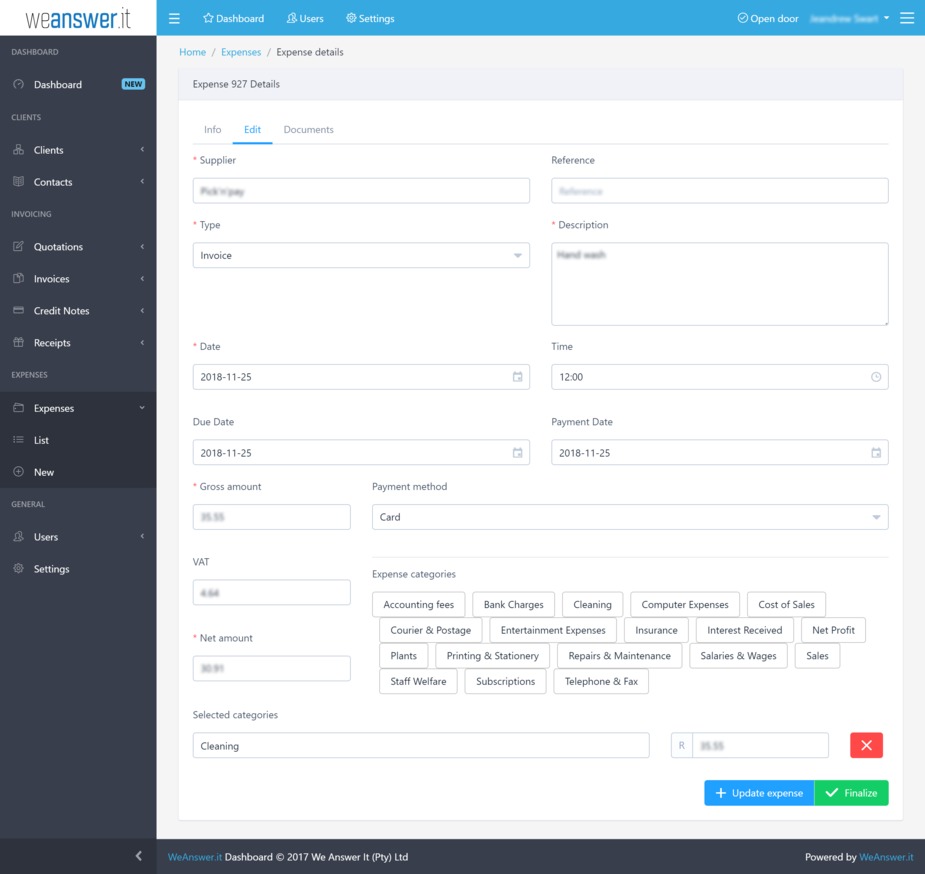Click the Supplier input field
This screenshot has height=874, width=925.
pyautogui.click(x=361, y=191)
